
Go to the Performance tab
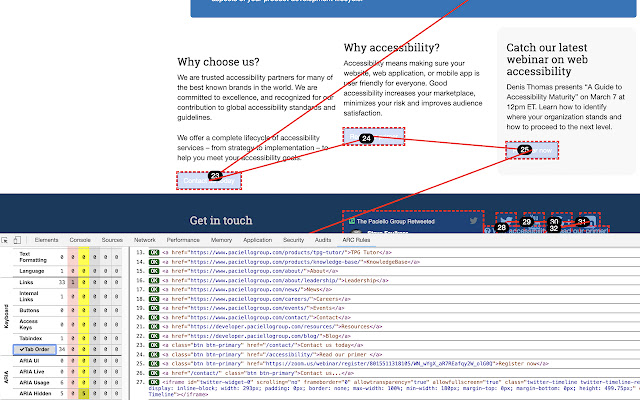click(183, 240)
